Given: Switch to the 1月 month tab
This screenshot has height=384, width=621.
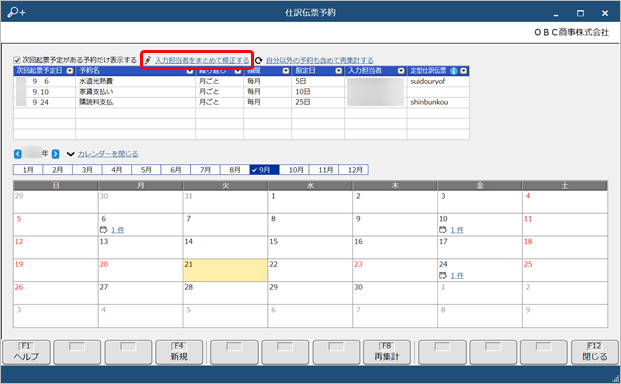Looking at the screenshot, I should pyautogui.click(x=28, y=170).
